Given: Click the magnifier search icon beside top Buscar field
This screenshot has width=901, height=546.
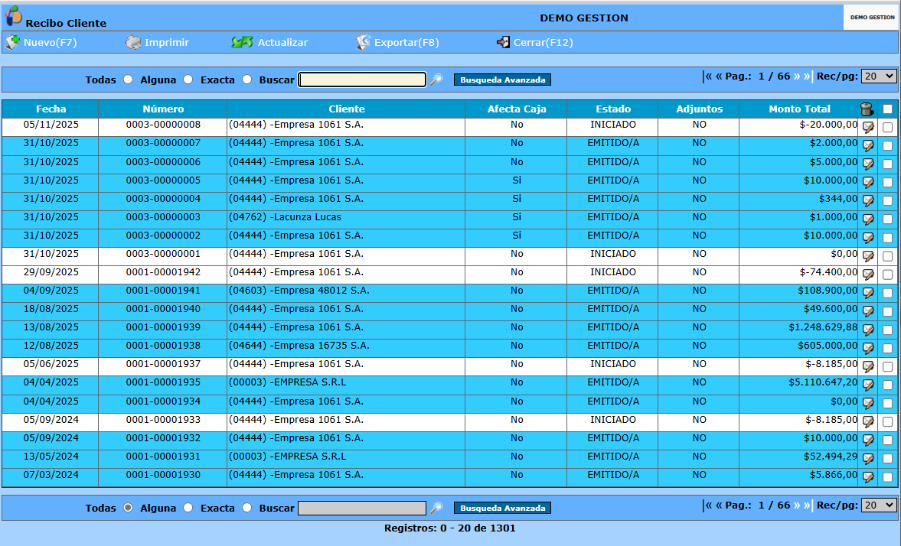Looking at the screenshot, I should 437,79.
